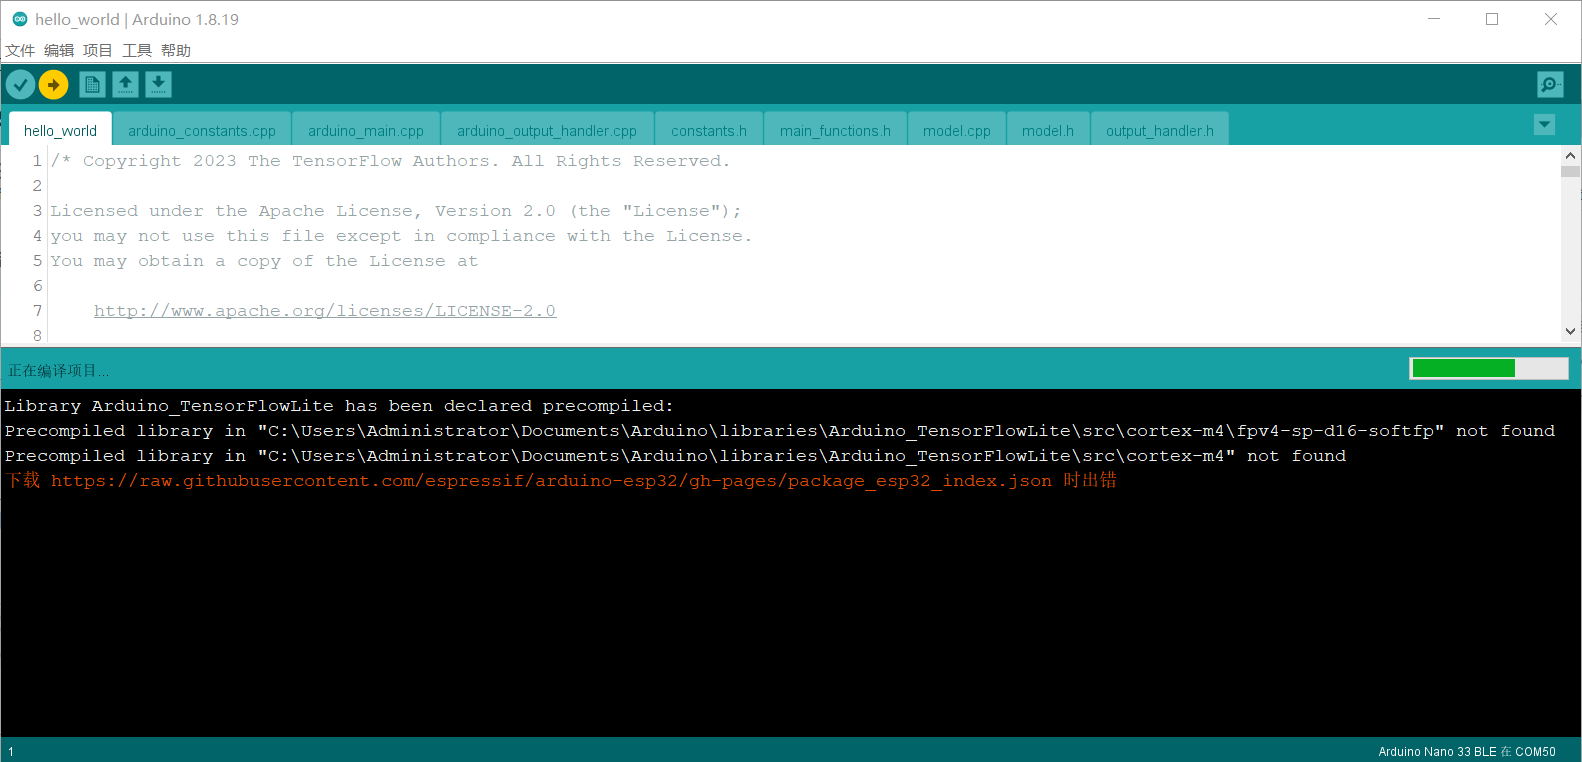Open the 文件 menu
This screenshot has width=1582, height=762.
20,51
